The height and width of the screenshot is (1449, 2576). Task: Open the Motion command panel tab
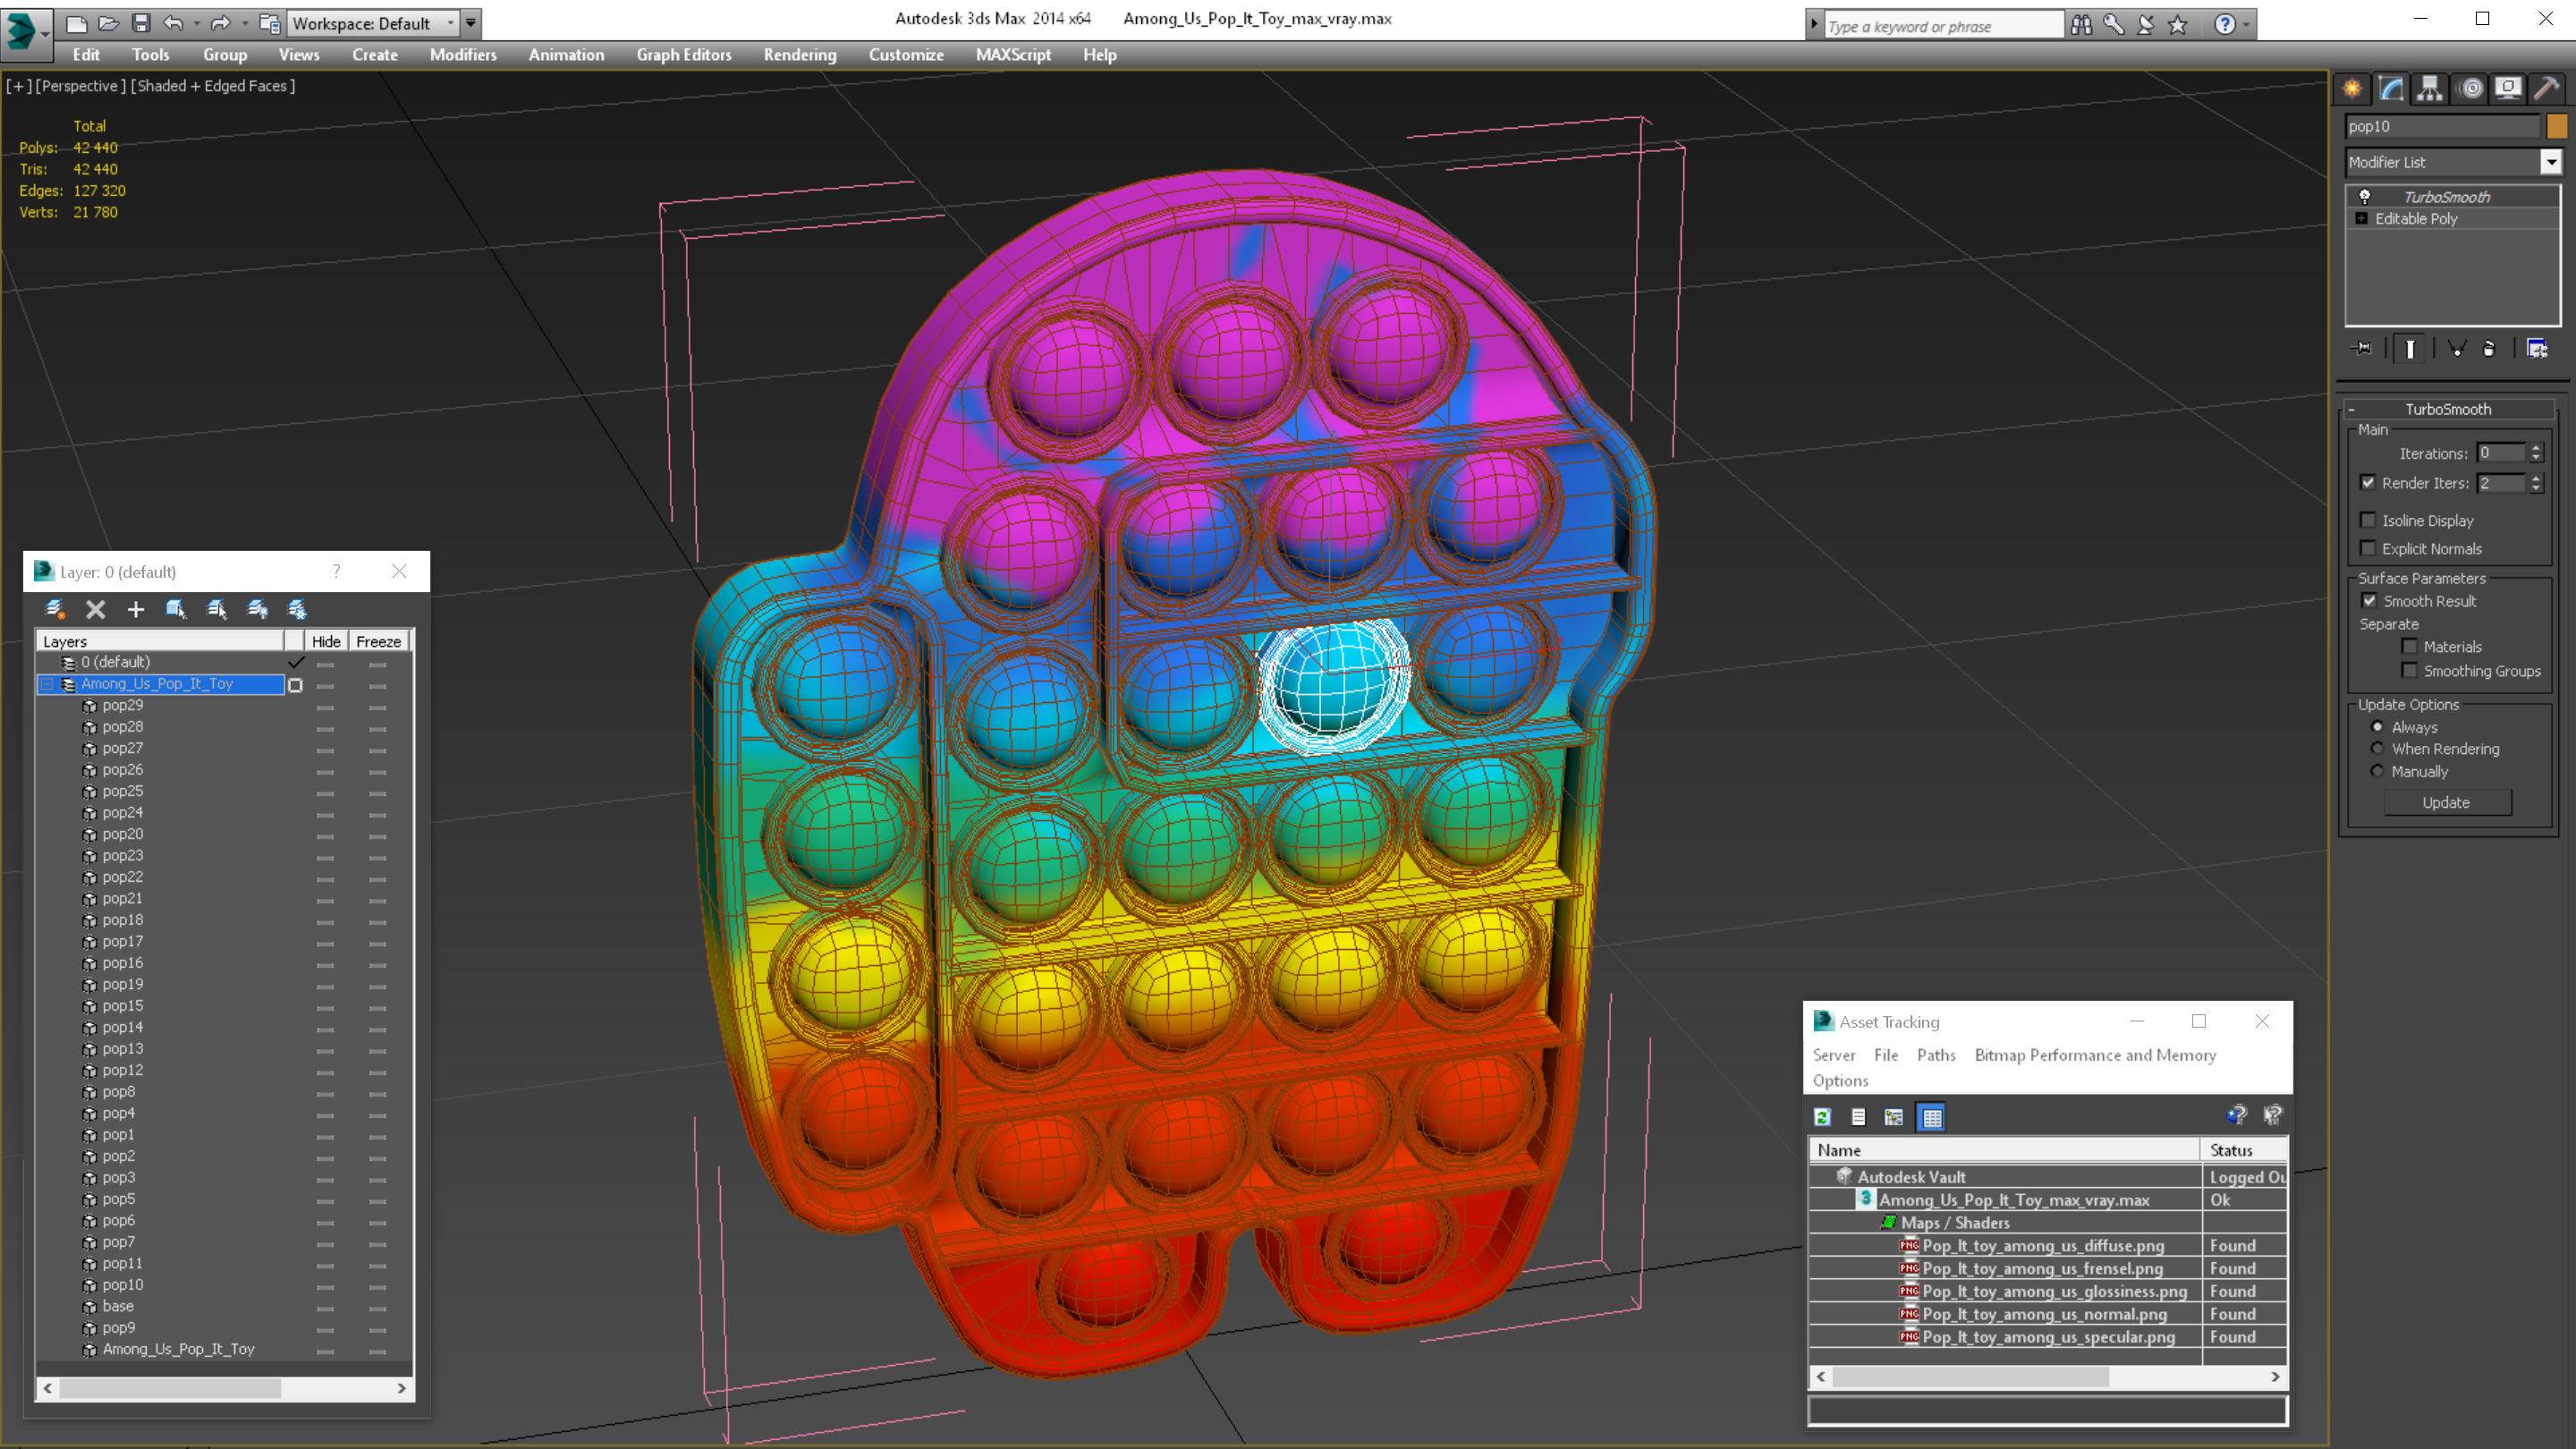click(x=2470, y=88)
